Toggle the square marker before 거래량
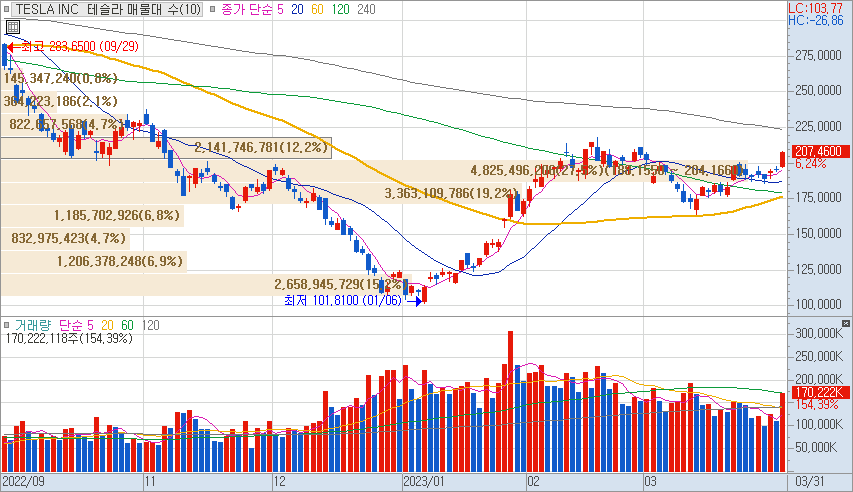 (x=7, y=325)
